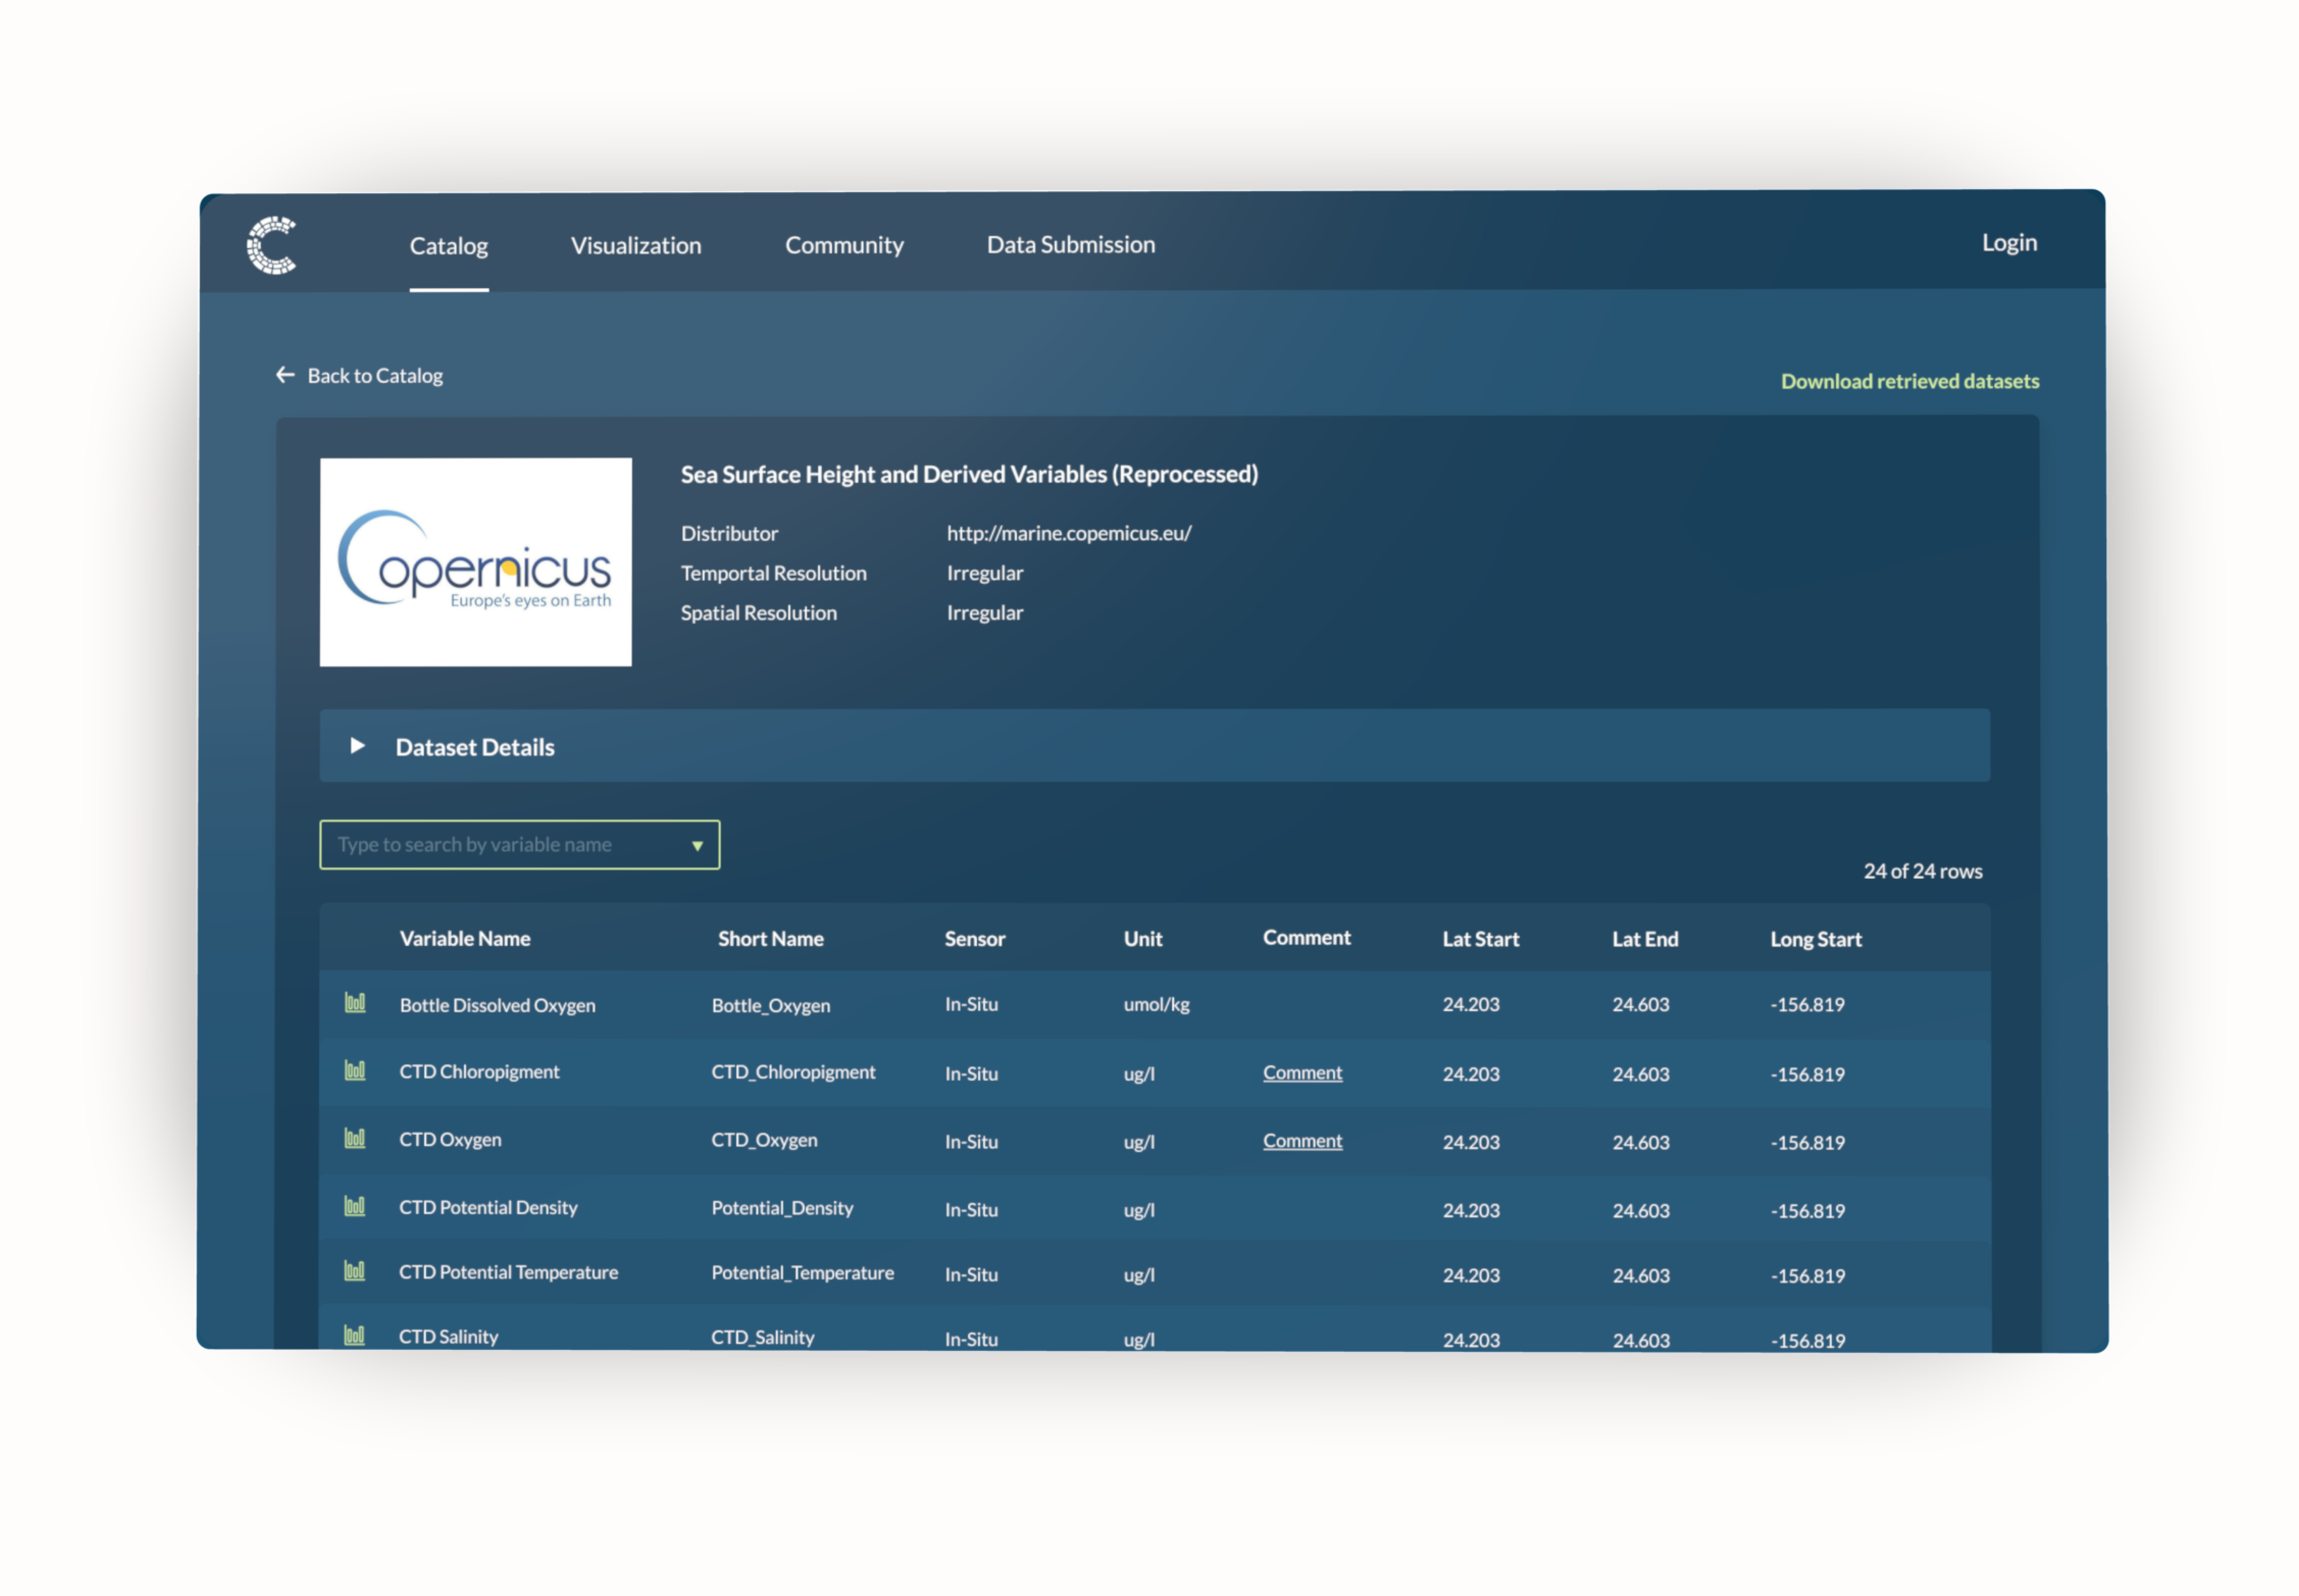Switch to the Visualization tab
The image size is (2299, 1596).
(x=636, y=245)
